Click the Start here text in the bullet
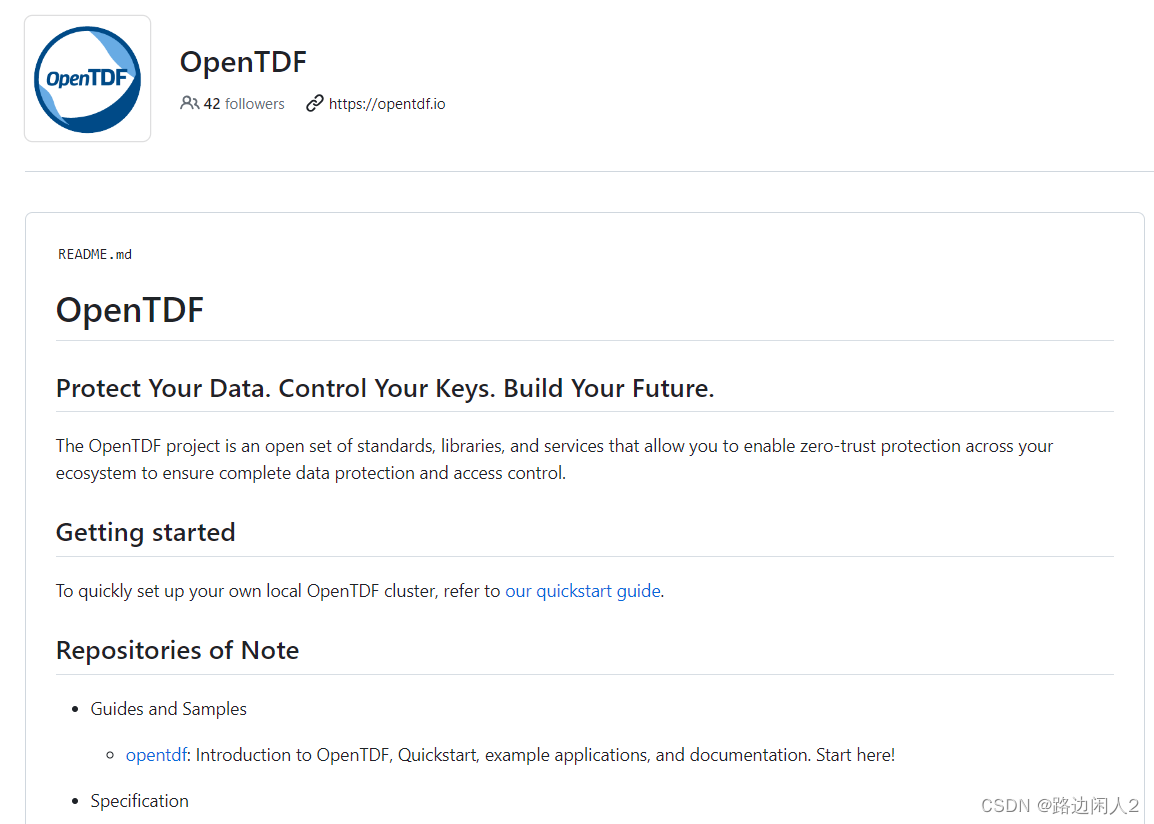Image resolution: width=1154 pixels, height=824 pixels. click(x=856, y=754)
